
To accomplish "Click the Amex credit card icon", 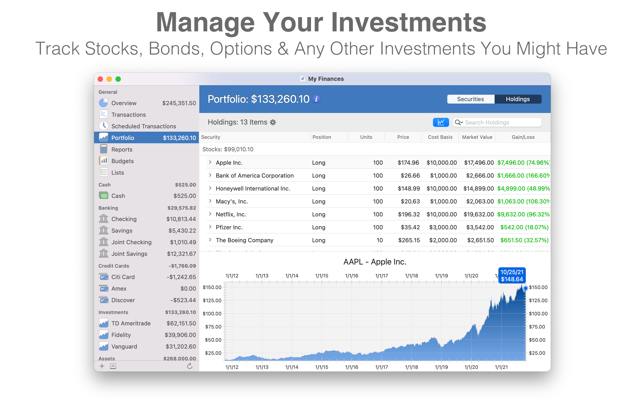I will (103, 288).
